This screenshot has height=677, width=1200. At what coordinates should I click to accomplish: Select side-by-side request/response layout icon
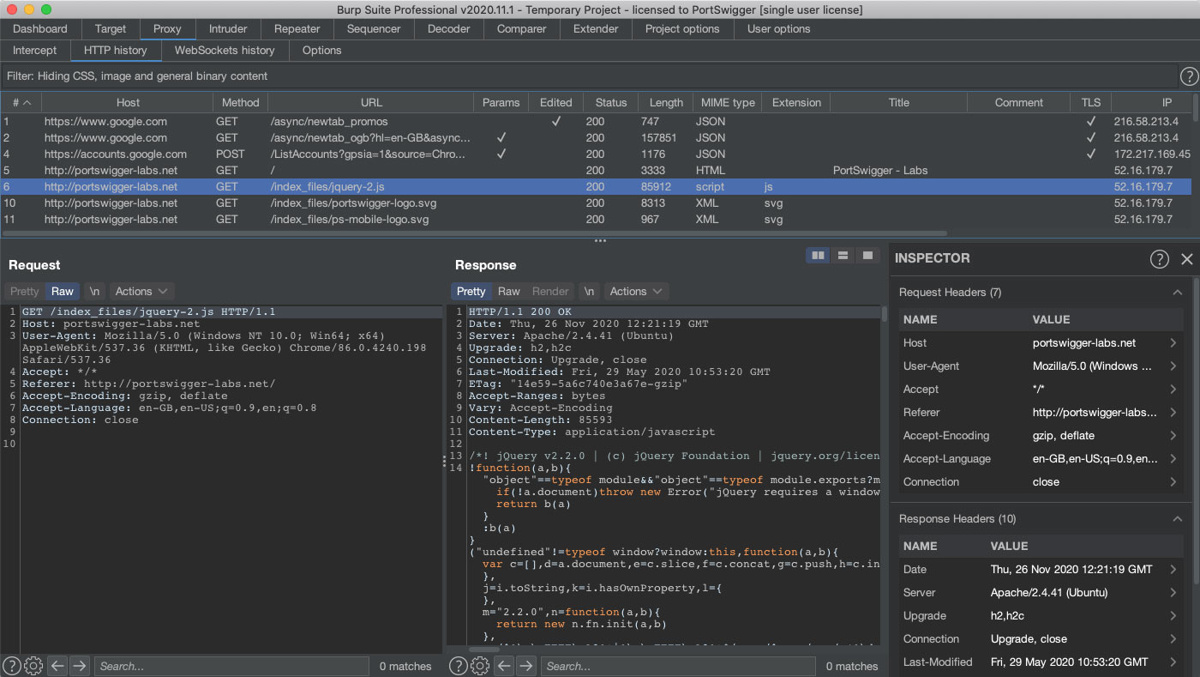818,256
